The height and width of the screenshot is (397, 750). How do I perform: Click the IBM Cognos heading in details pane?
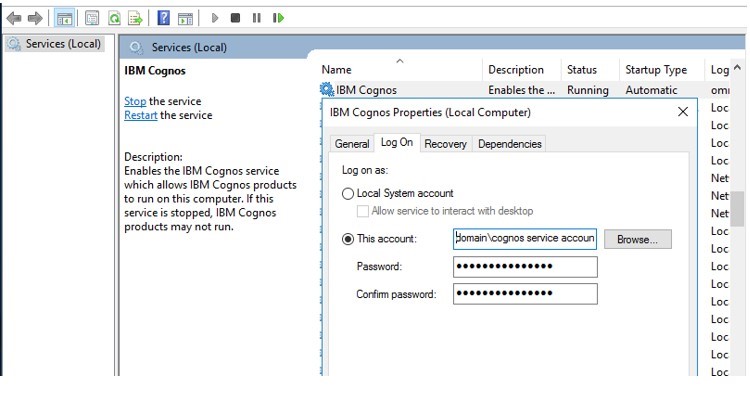(155, 71)
